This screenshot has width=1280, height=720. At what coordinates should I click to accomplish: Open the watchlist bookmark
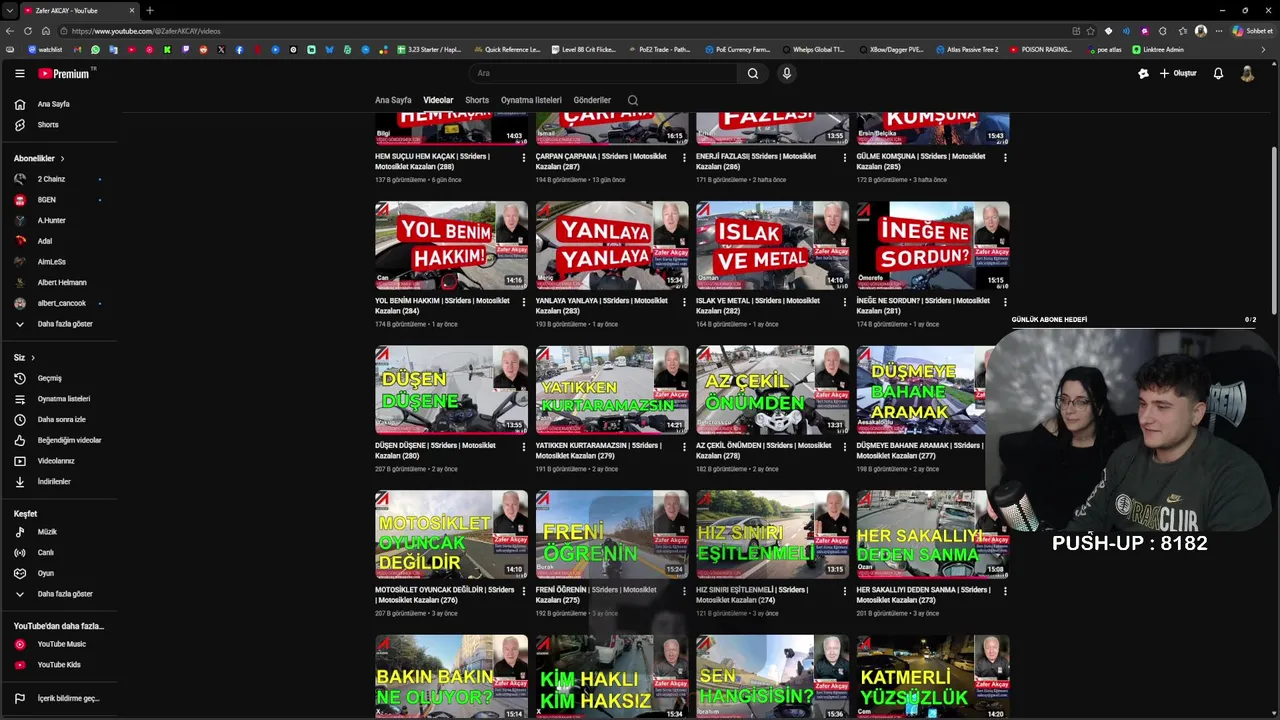point(45,49)
